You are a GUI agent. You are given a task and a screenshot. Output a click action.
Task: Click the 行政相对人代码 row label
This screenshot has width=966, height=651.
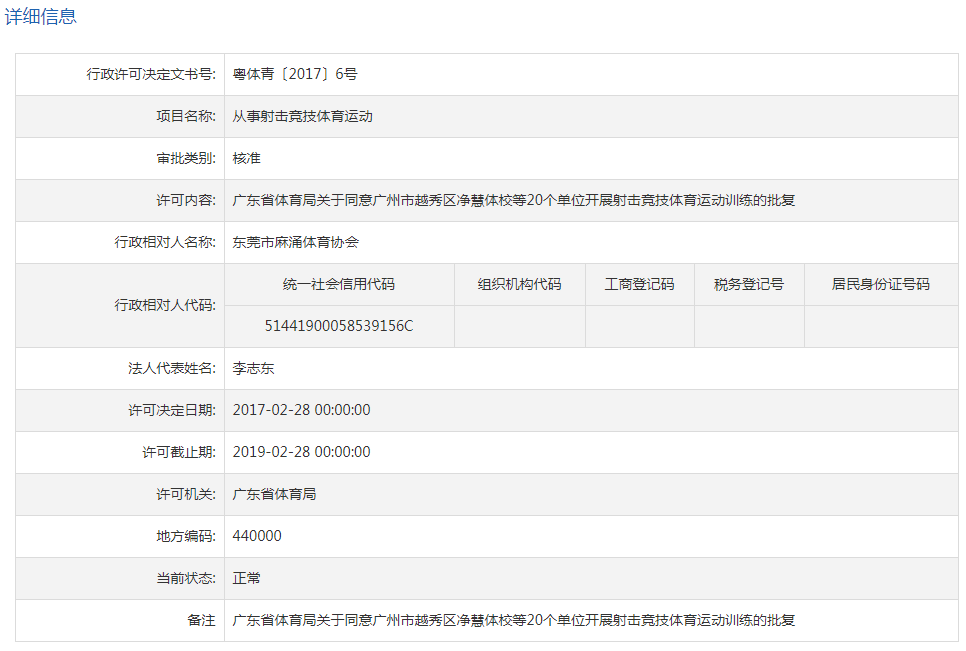(x=165, y=305)
